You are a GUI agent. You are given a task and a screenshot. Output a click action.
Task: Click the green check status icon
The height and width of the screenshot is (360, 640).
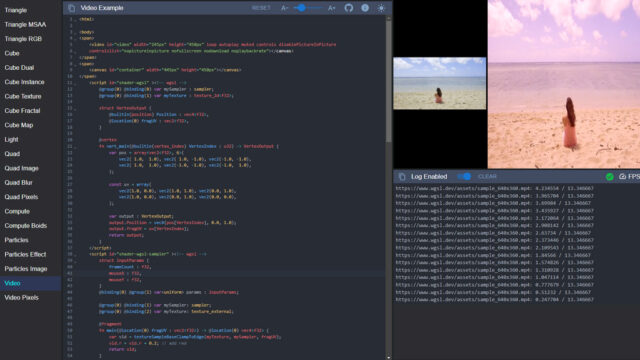click(609, 176)
